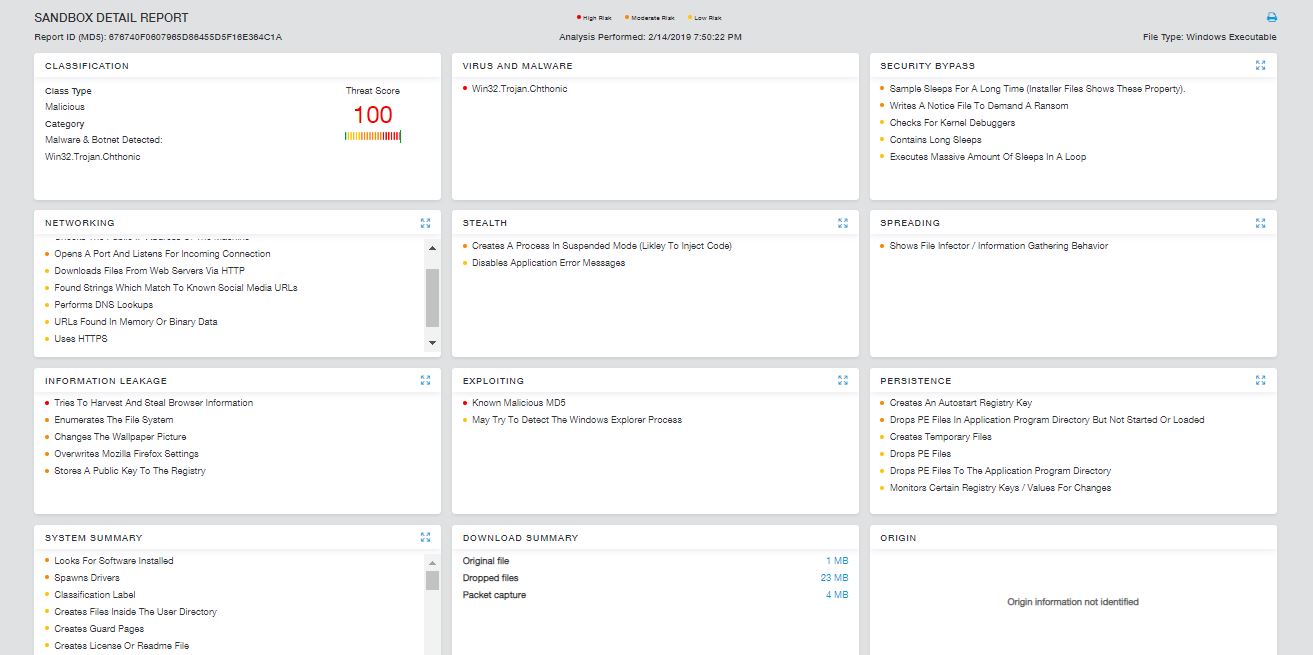Viewport: 1313px width, 655px height.
Task: Open Information Leakage panel in expanded view
Action: (x=425, y=381)
